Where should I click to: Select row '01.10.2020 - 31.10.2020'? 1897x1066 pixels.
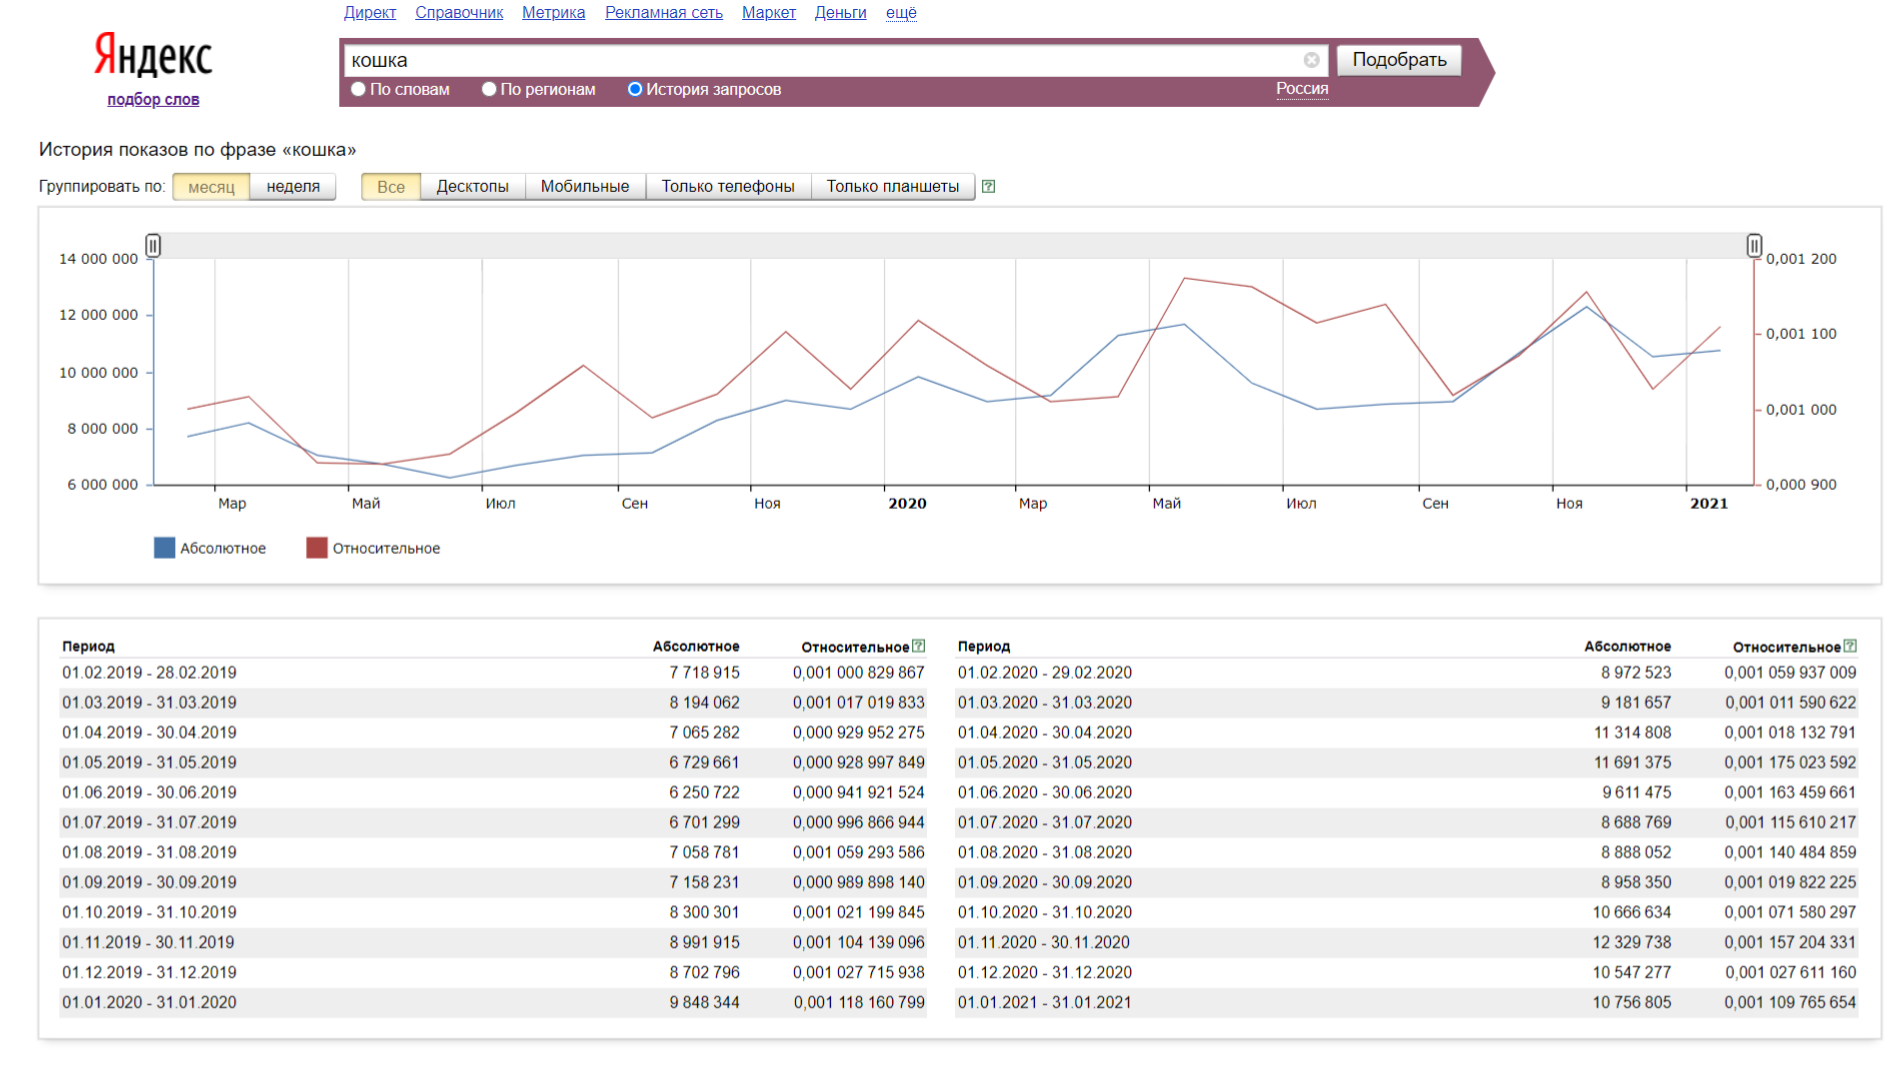(x=1407, y=913)
